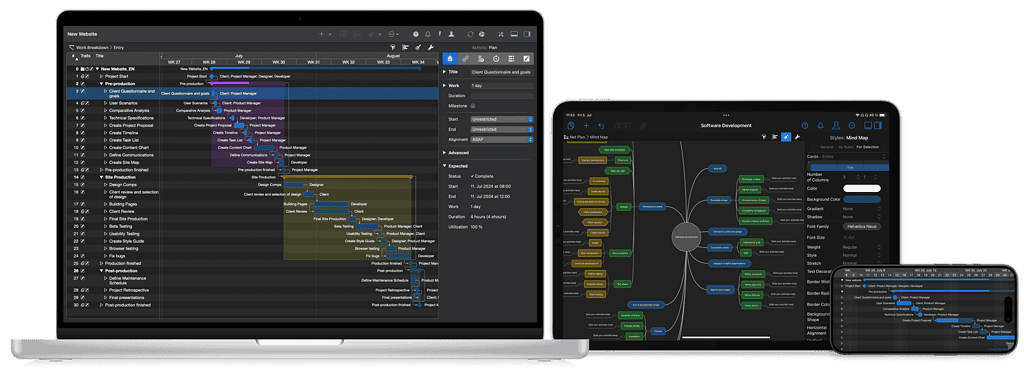Open the bell icon in iPad toolbar
Screen dimensions: 1024x368
pos(820,125)
